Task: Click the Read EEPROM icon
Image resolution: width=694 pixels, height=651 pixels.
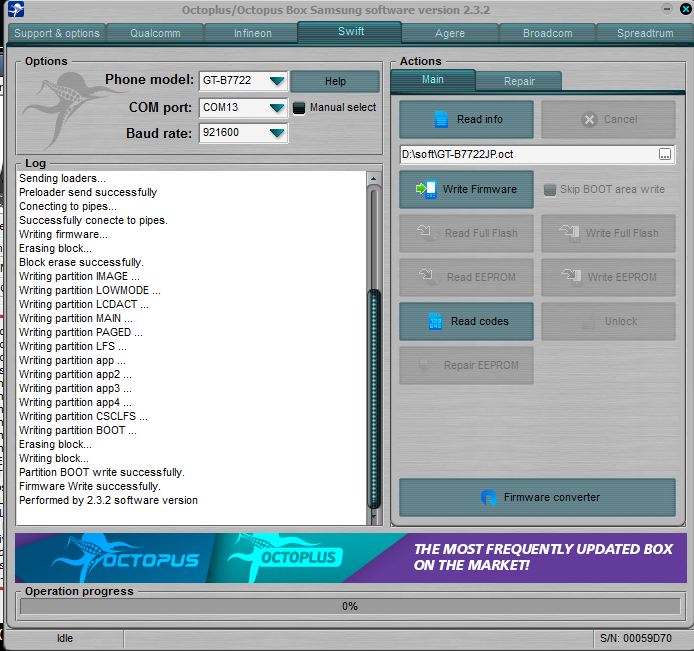Action: coord(428,277)
